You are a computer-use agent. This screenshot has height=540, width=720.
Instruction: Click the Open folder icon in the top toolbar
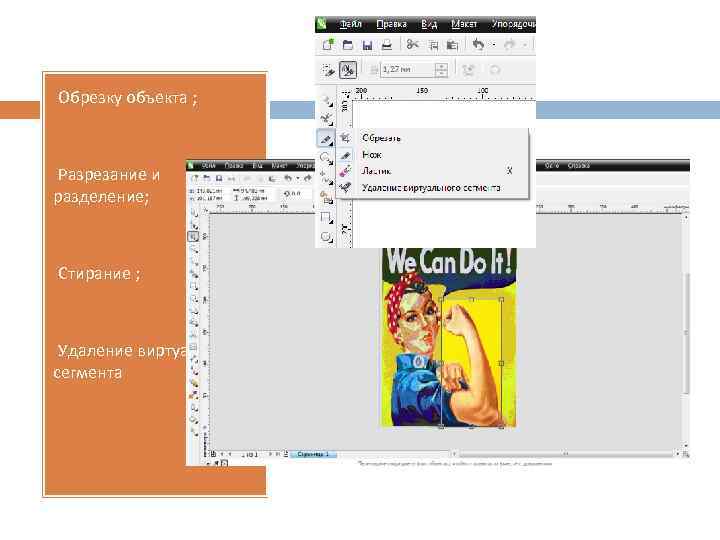point(348,45)
